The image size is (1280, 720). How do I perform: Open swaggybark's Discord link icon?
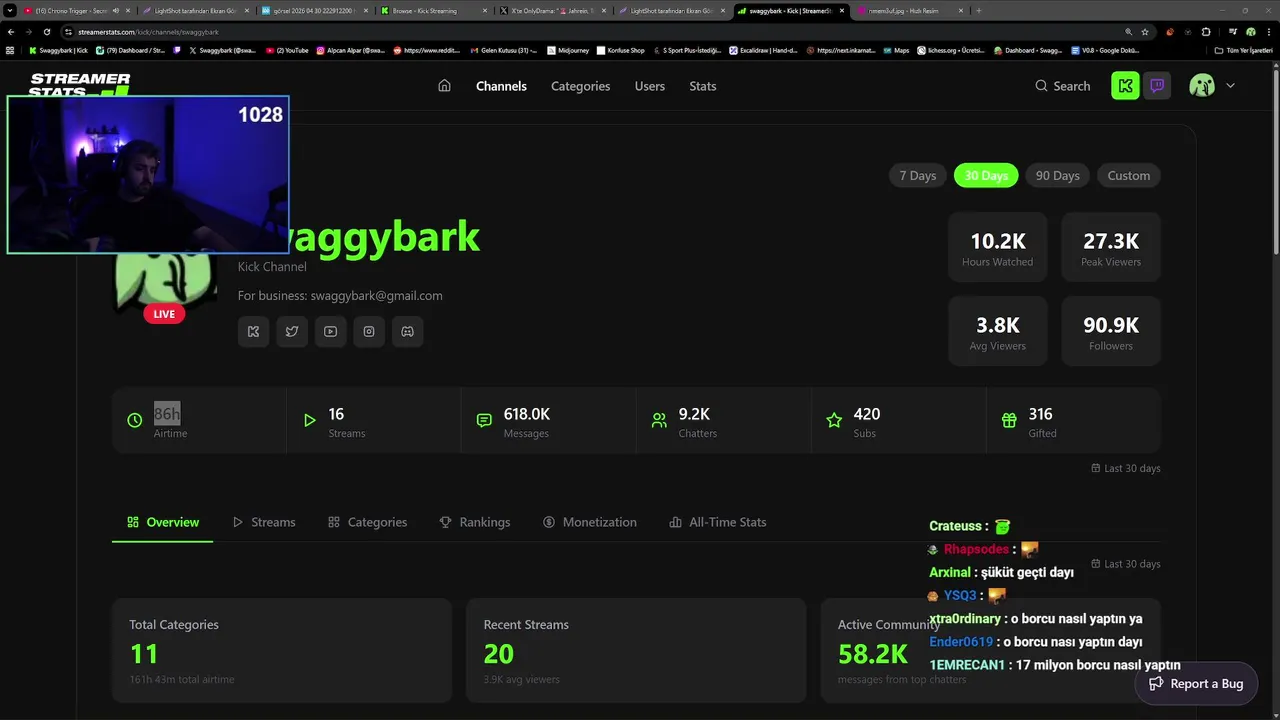(x=407, y=331)
